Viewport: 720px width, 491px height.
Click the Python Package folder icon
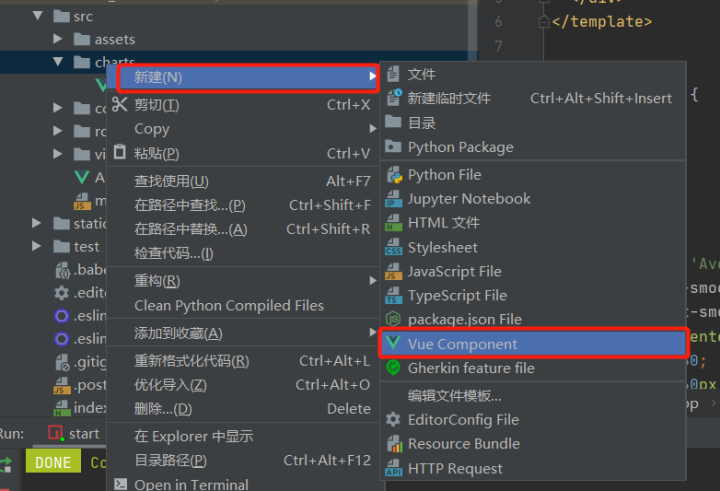tap(393, 146)
